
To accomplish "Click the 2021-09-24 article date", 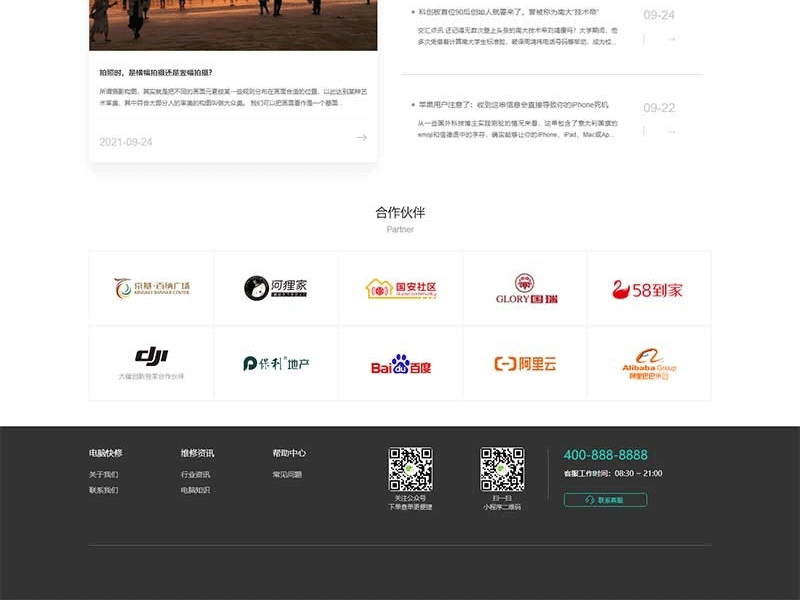I will (x=126, y=142).
